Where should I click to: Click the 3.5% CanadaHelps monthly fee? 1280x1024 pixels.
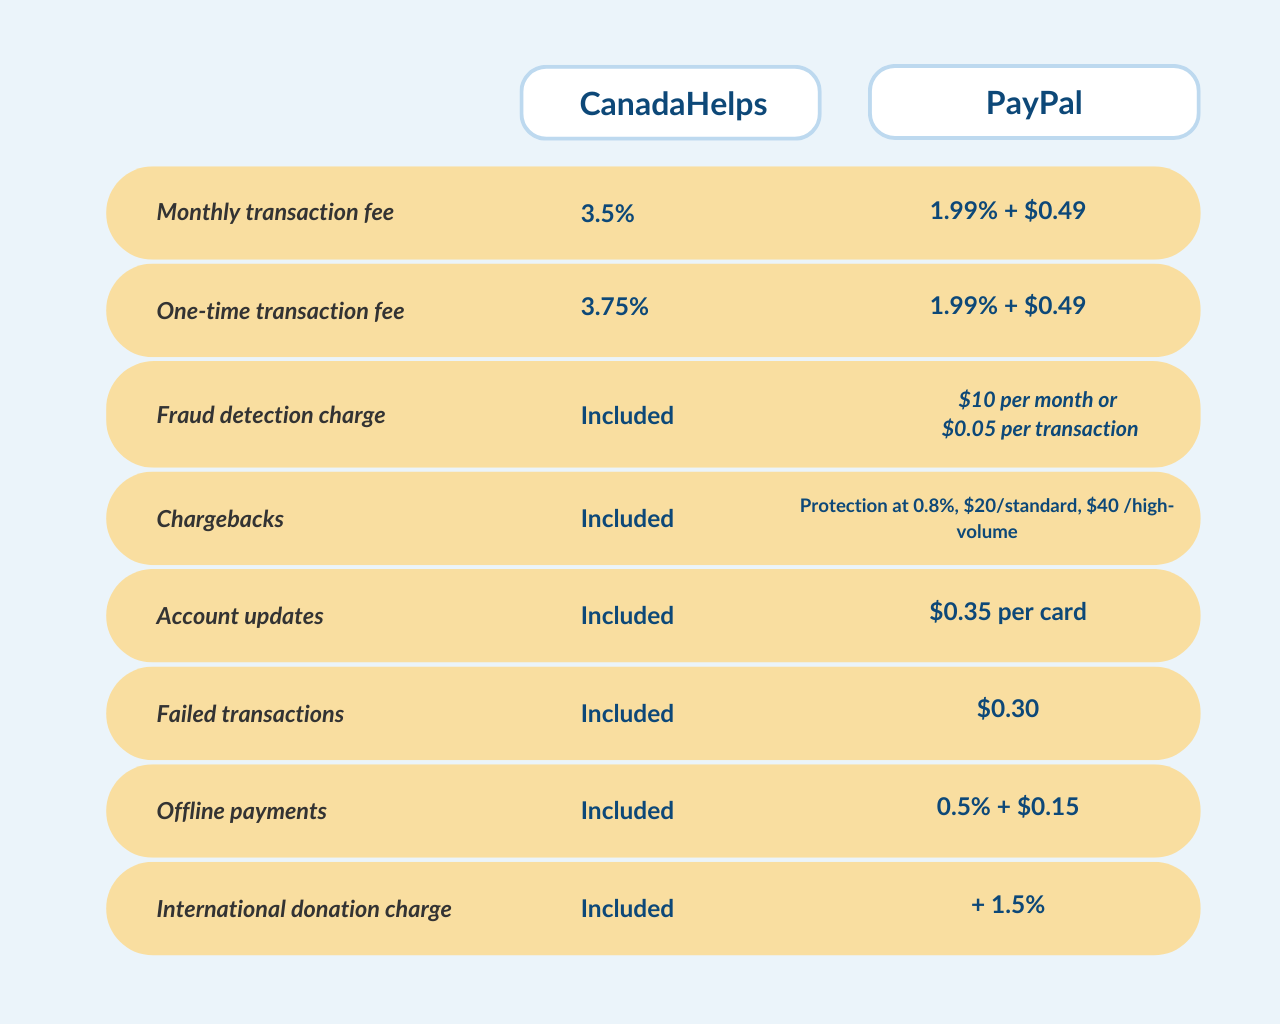point(607,213)
